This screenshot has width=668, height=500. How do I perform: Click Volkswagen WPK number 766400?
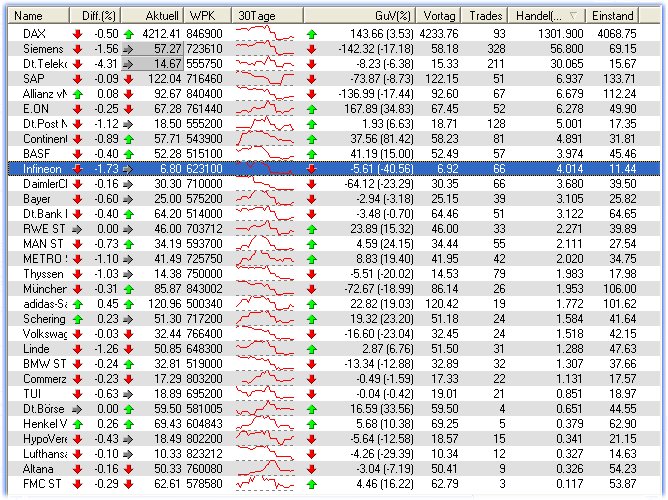[x=204, y=334]
